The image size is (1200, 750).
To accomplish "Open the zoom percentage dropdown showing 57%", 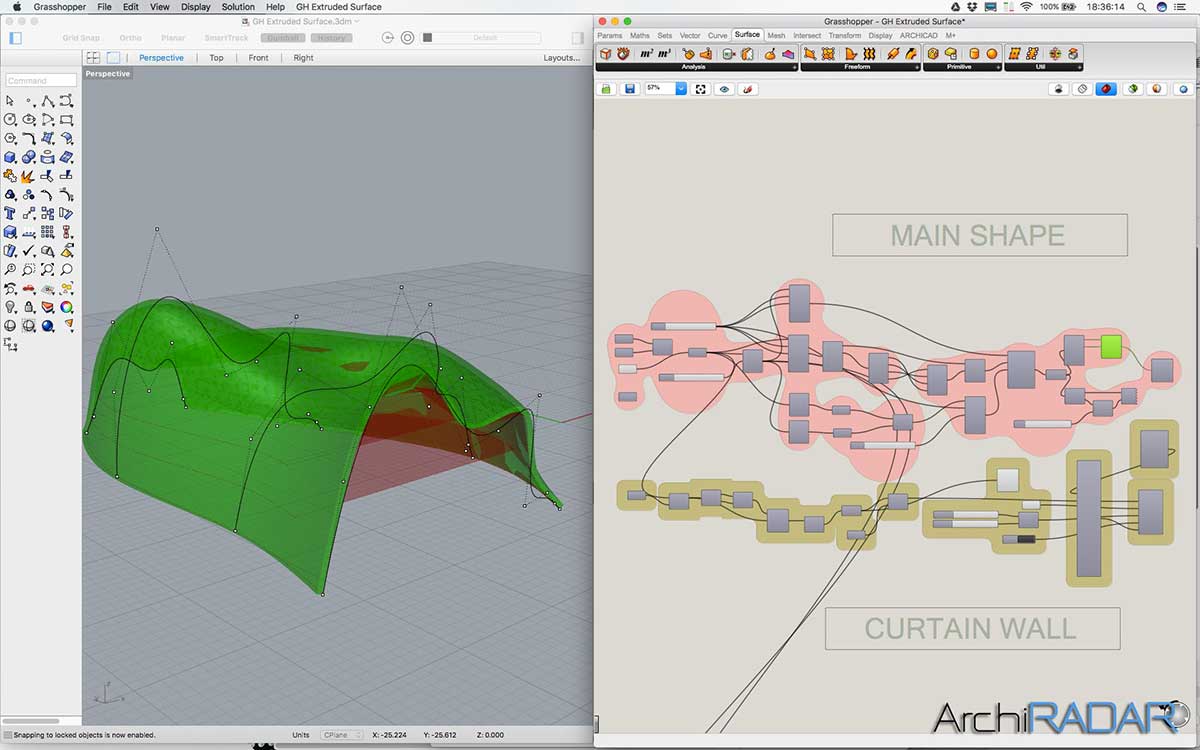I will point(681,88).
